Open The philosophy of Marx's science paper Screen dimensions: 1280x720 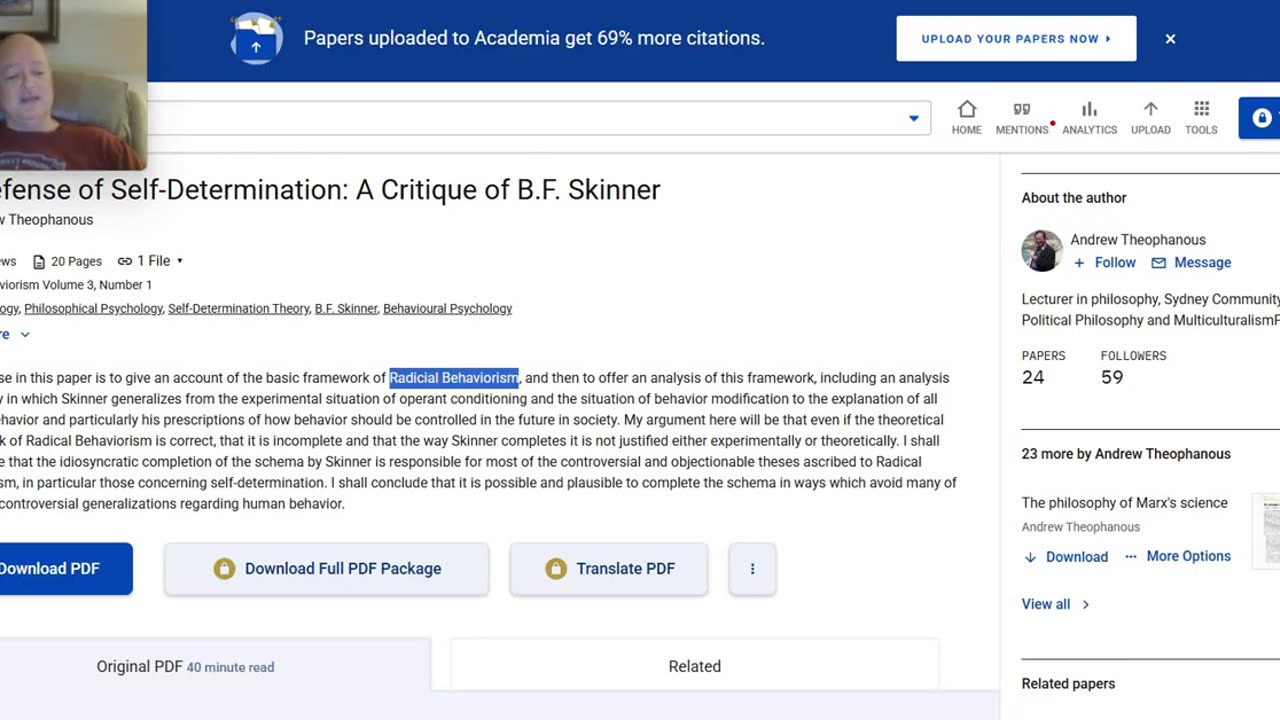(x=1124, y=503)
